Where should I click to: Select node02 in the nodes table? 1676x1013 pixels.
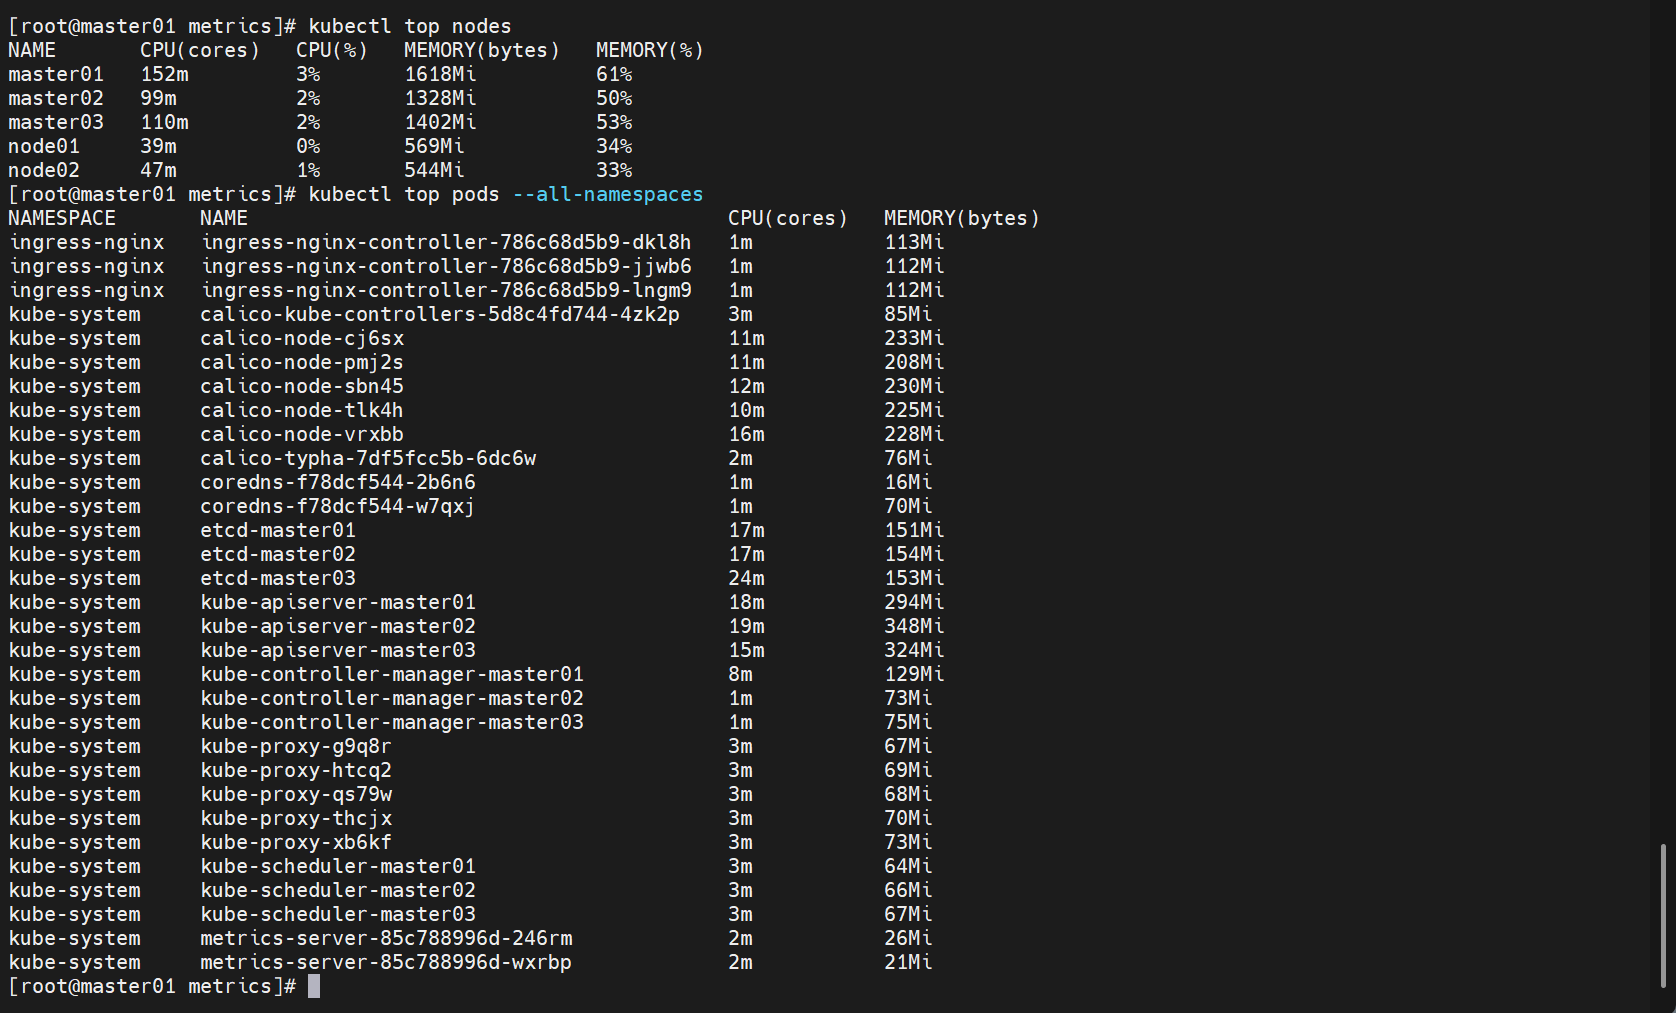click(44, 170)
